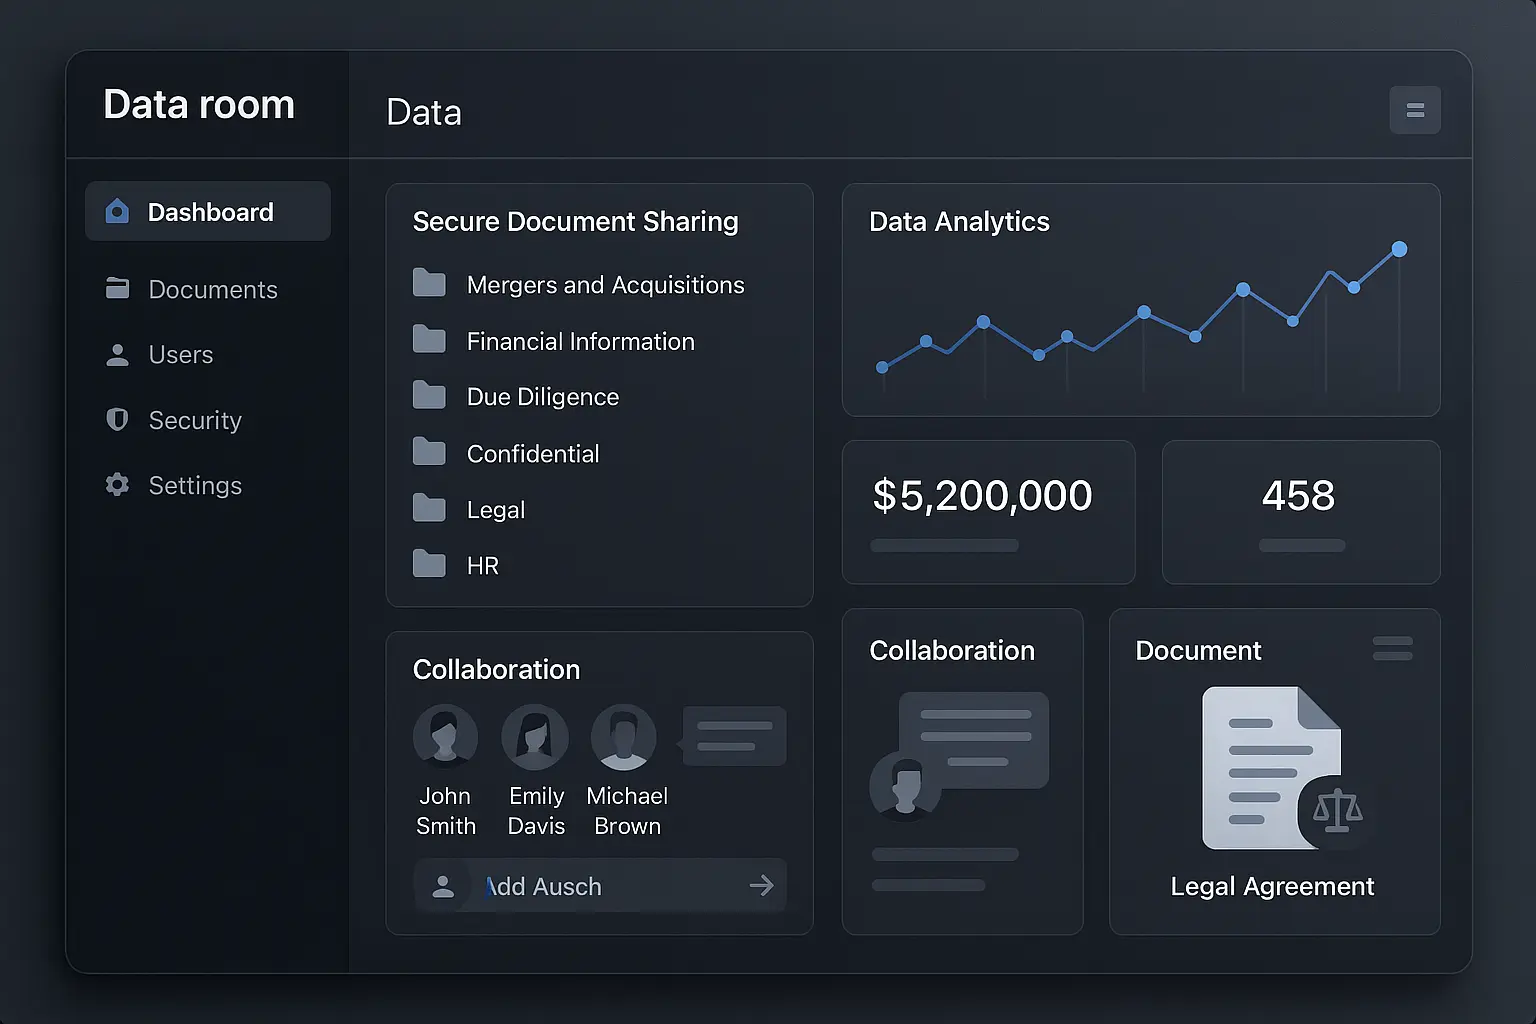The height and width of the screenshot is (1024, 1536).
Task: Open the menu button at top right
Action: [x=1415, y=110]
